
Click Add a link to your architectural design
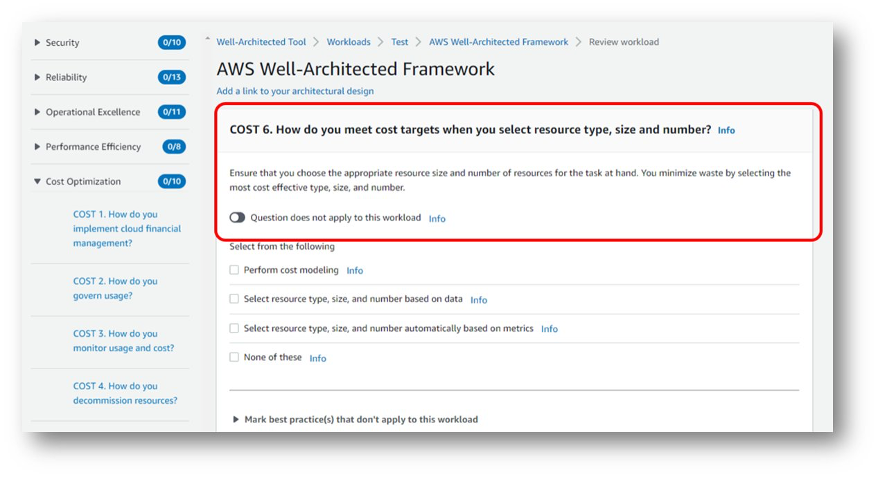(295, 91)
